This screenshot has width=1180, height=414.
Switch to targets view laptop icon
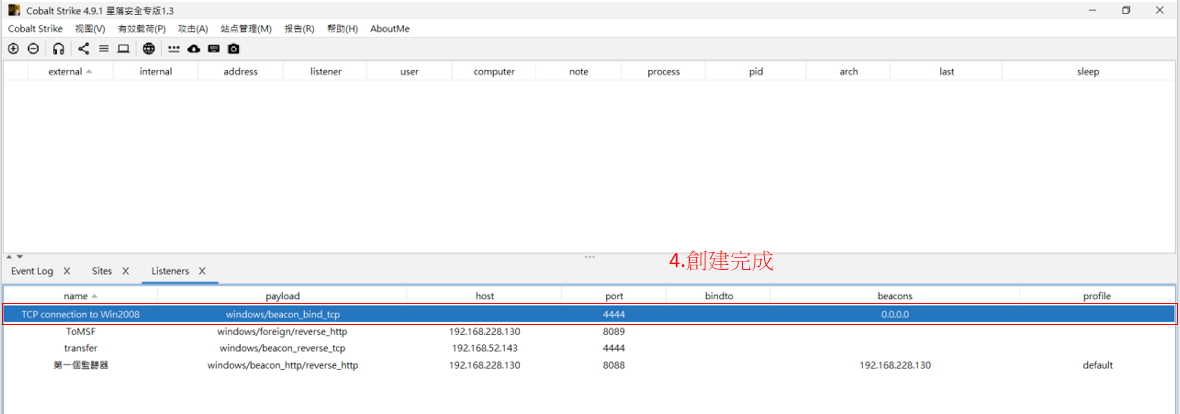point(123,49)
